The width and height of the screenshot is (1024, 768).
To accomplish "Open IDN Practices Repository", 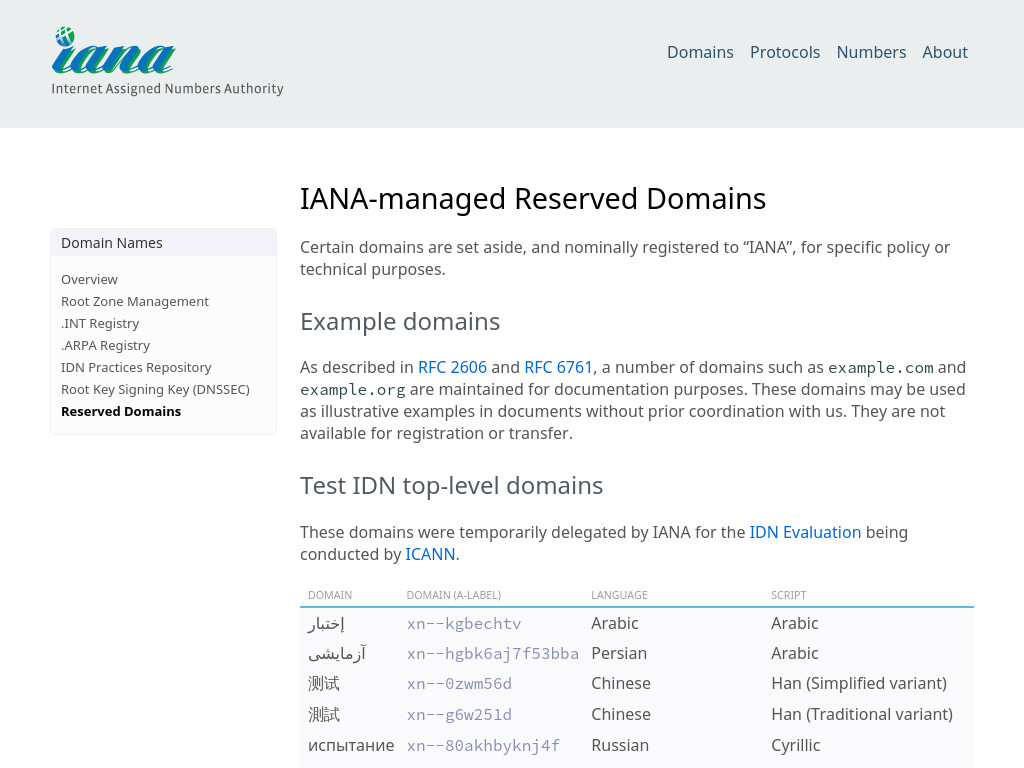I will [136, 368].
